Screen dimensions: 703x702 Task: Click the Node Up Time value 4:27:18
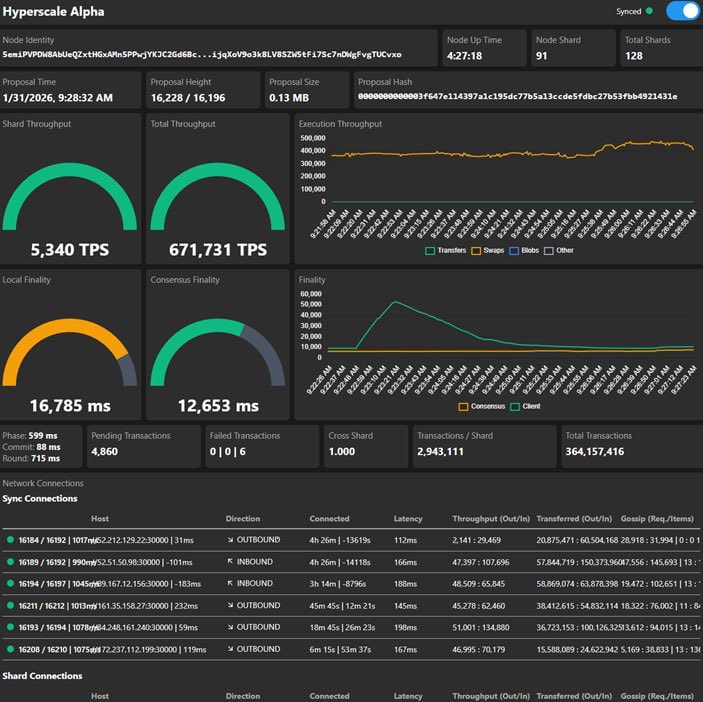[464, 56]
